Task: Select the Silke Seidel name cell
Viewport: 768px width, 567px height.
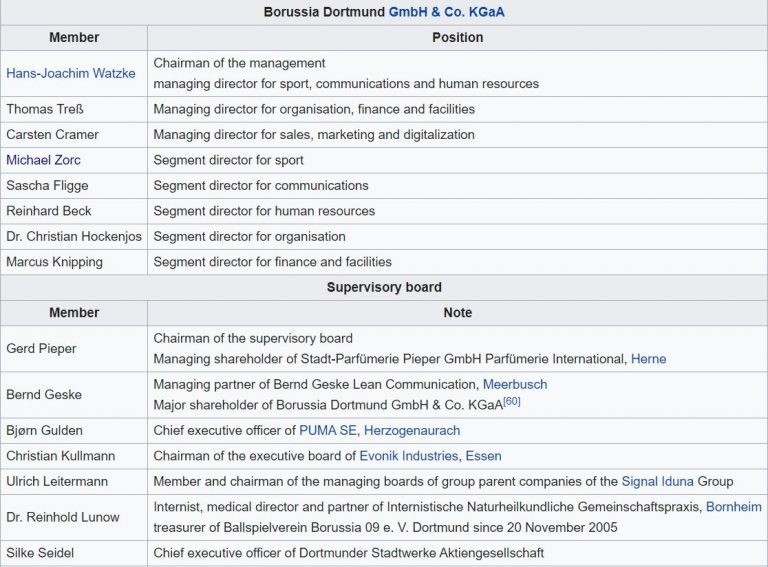Action: click(x=40, y=553)
